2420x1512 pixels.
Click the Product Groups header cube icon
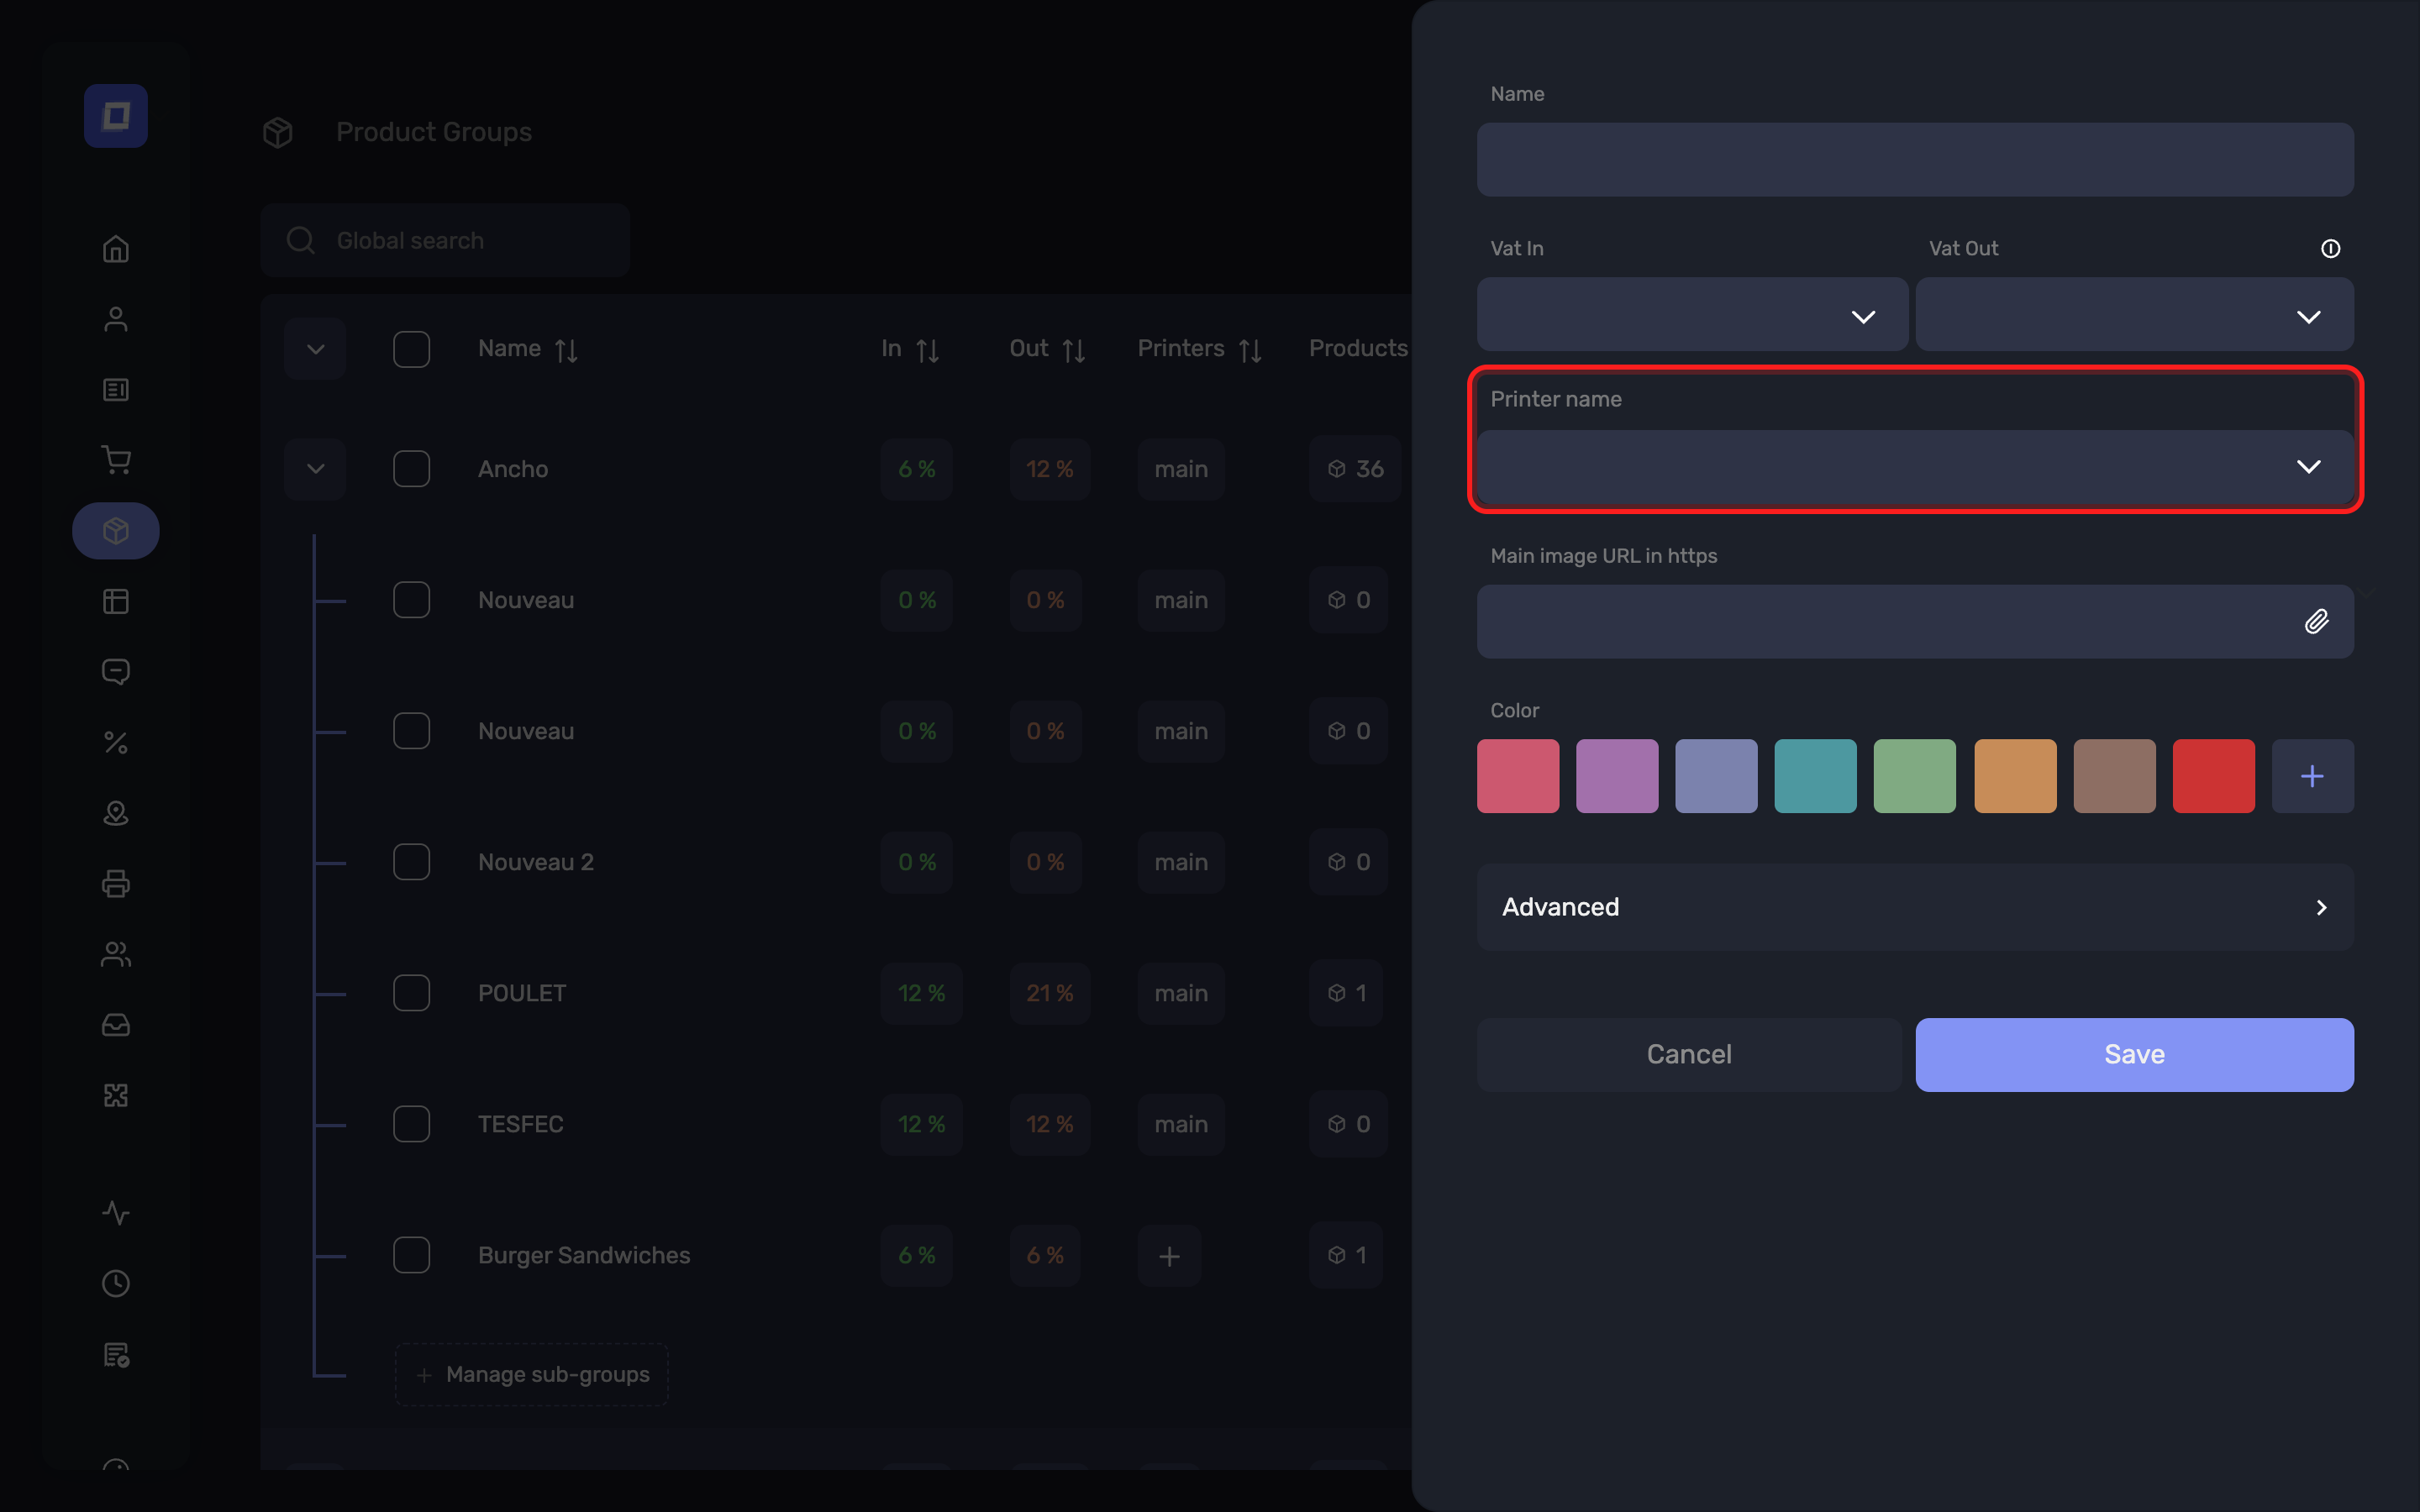coord(278,132)
